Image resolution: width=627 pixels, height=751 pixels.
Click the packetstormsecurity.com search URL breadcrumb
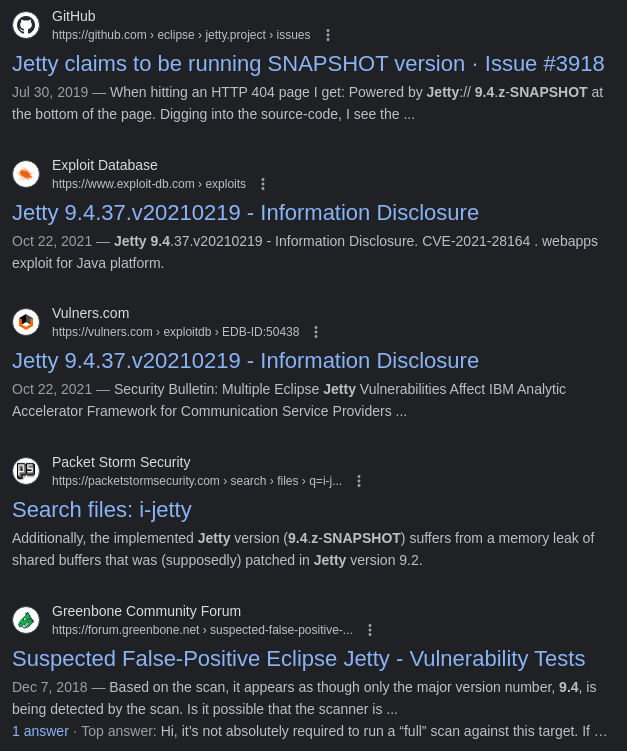(197, 481)
